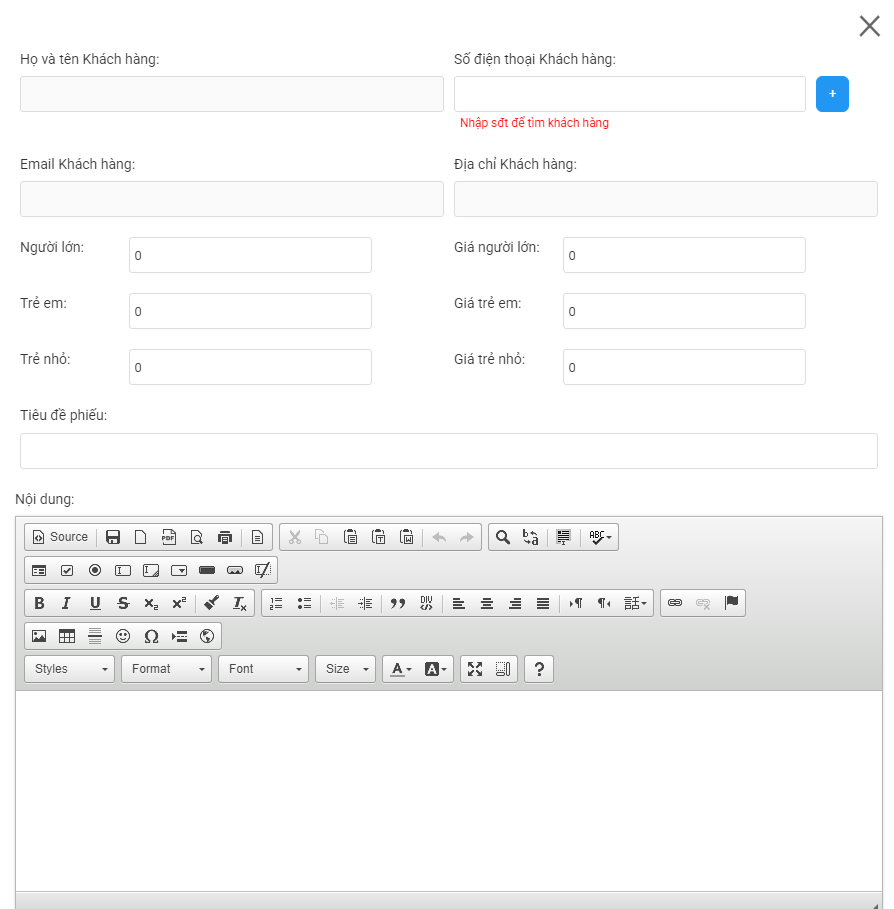Click the Save icon in editor toolbar

113,537
